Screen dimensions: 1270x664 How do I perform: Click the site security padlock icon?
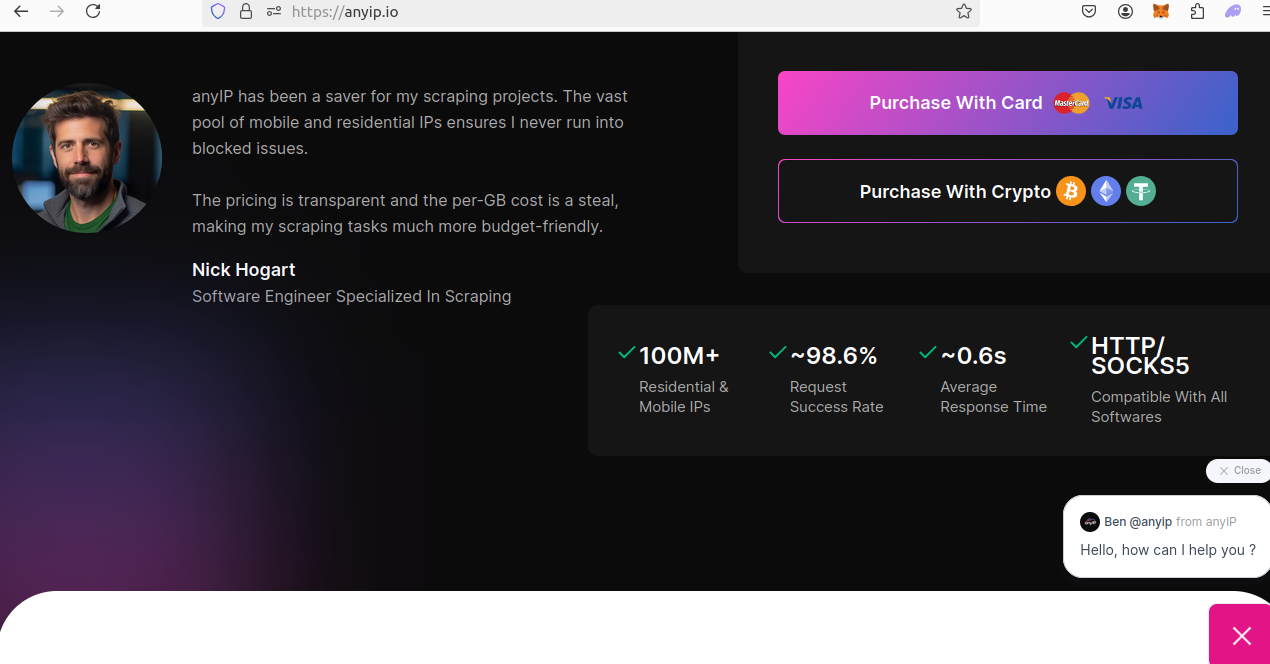[x=246, y=12]
